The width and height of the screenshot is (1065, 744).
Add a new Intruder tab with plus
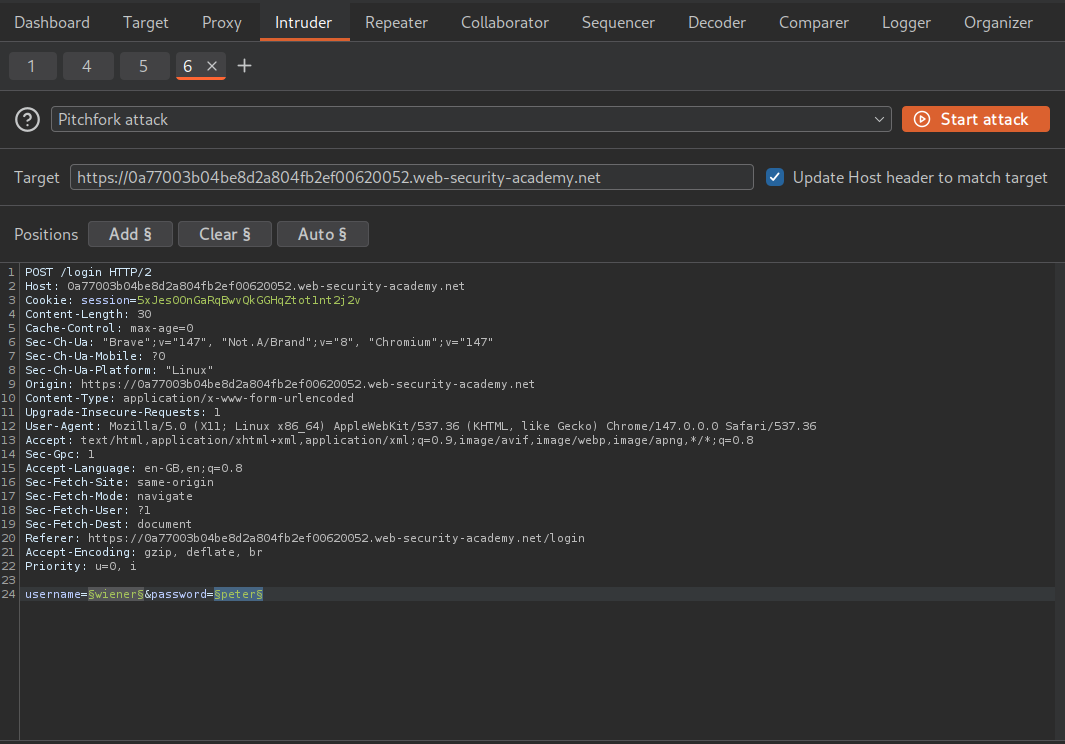point(244,66)
